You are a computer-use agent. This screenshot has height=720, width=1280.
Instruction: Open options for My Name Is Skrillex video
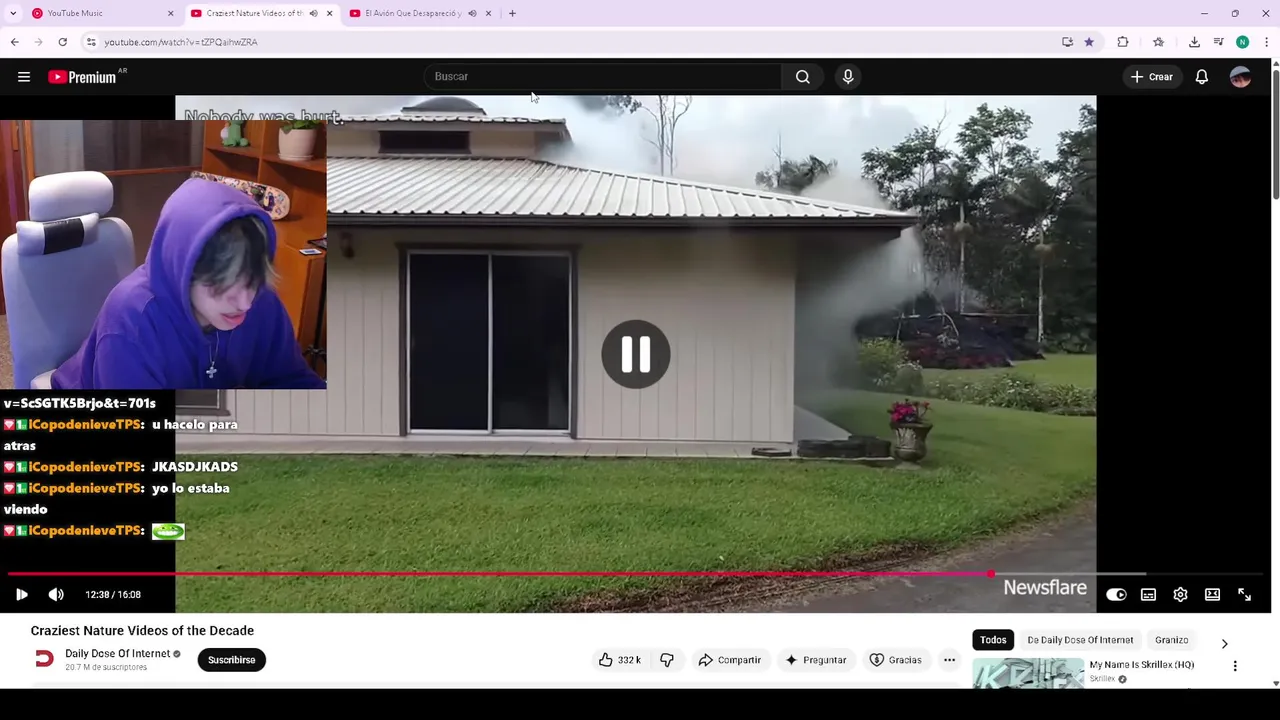click(1235, 666)
